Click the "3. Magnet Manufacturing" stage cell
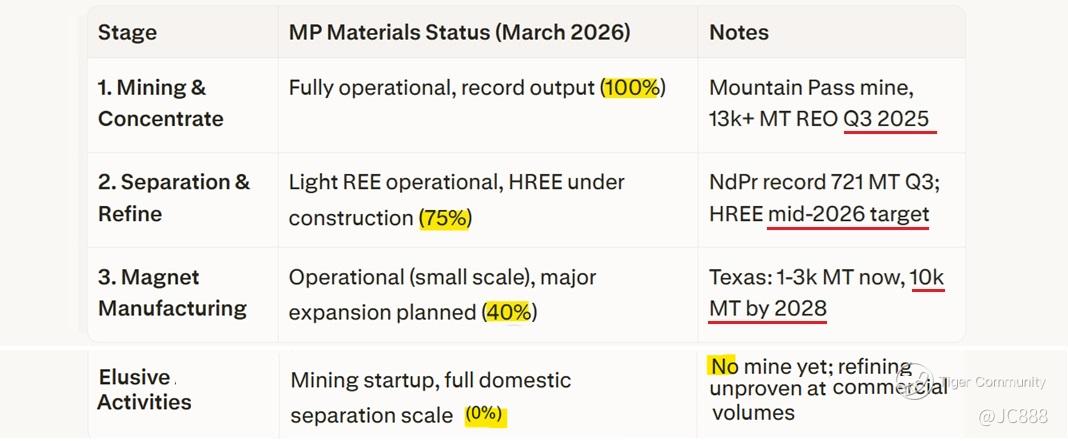The height and width of the screenshot is (441, 1068). point(172,292)
